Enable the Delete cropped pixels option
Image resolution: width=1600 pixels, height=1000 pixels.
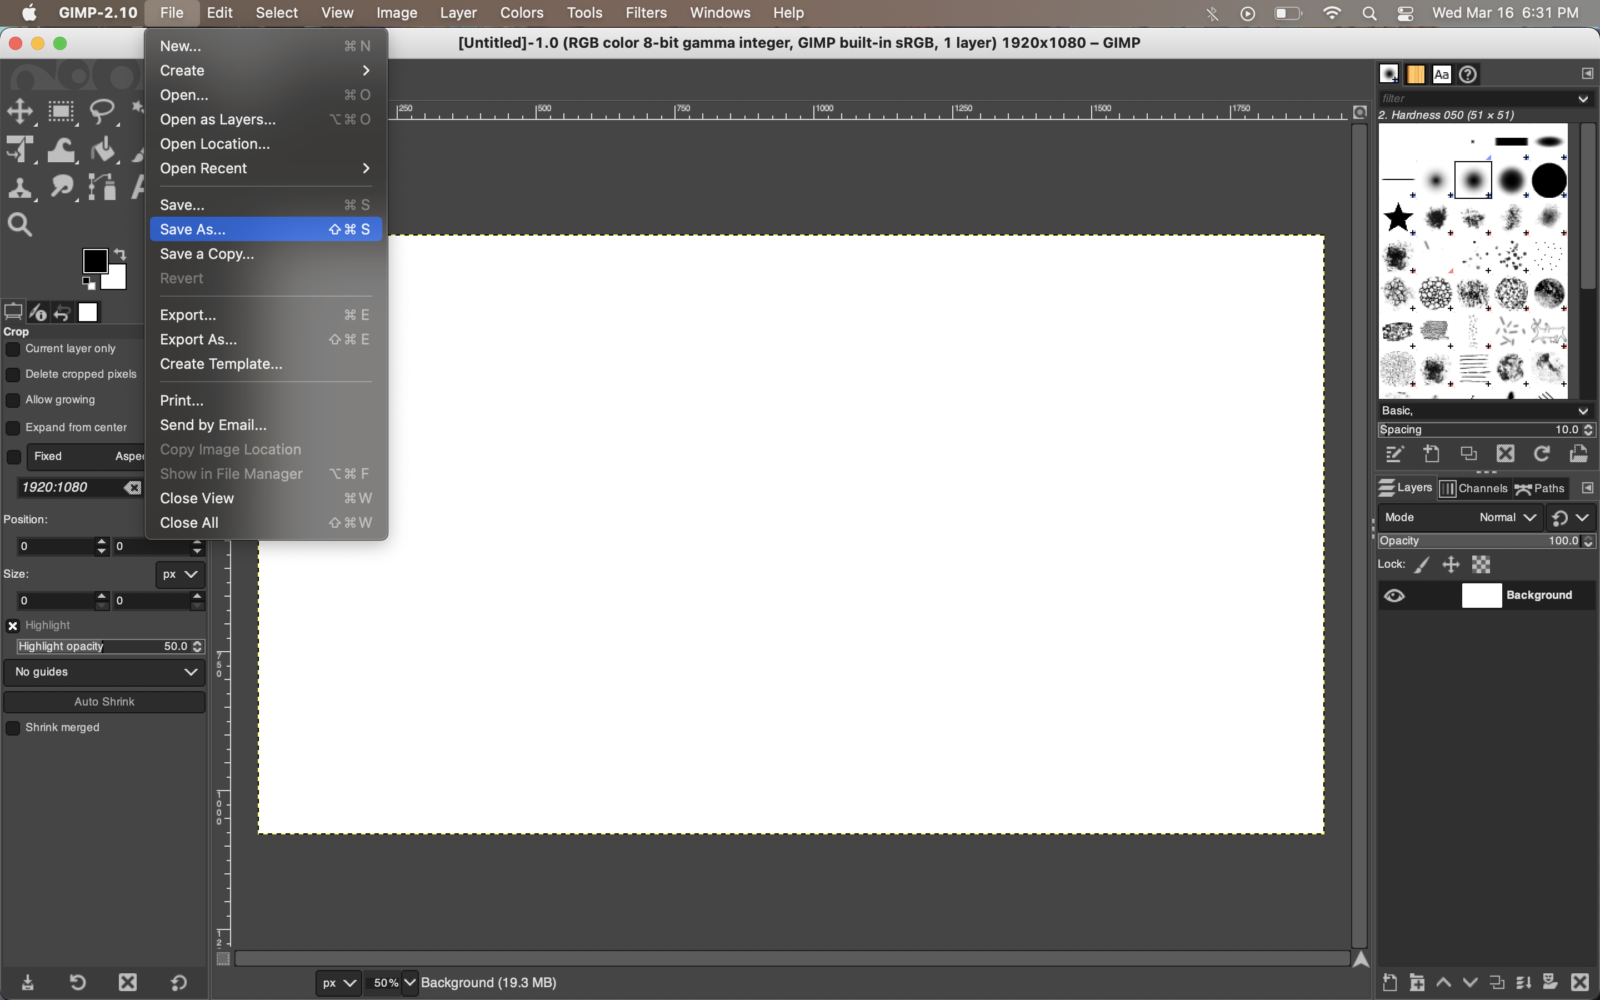click(13, 374)
